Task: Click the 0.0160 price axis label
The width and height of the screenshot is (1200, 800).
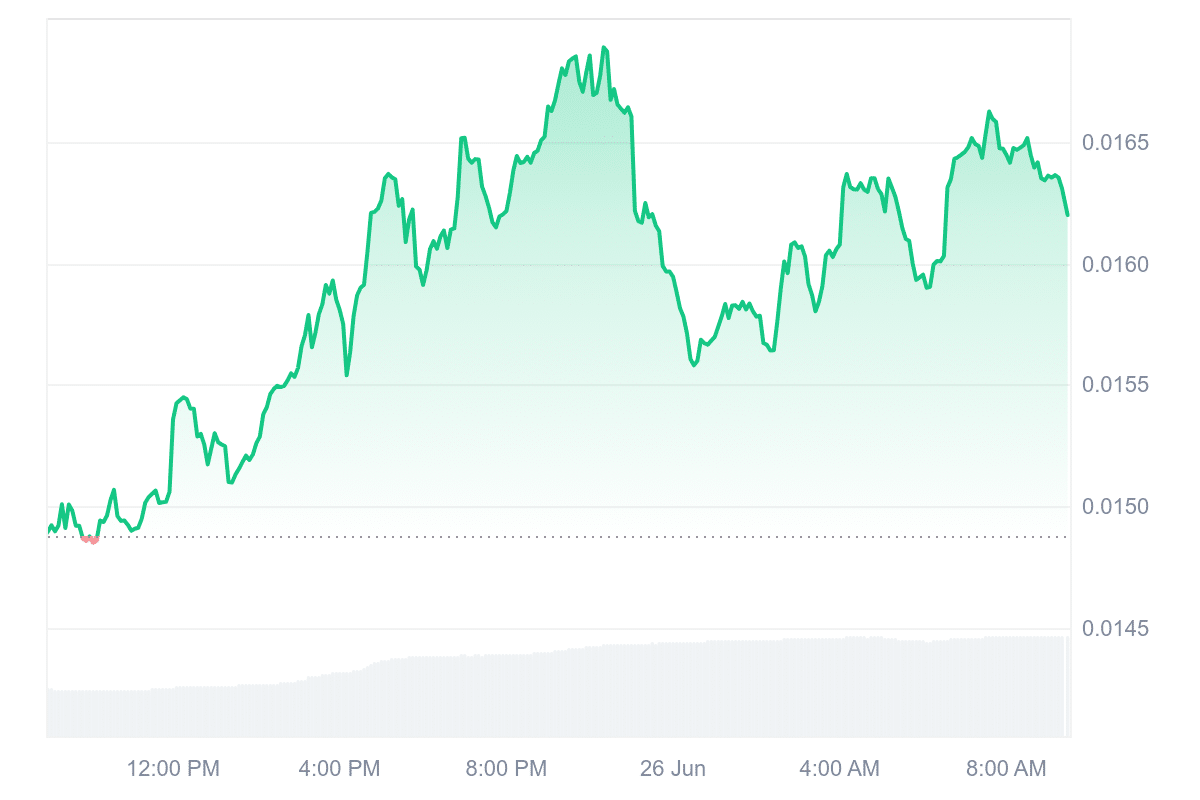Action: (x=1115, y=264)
